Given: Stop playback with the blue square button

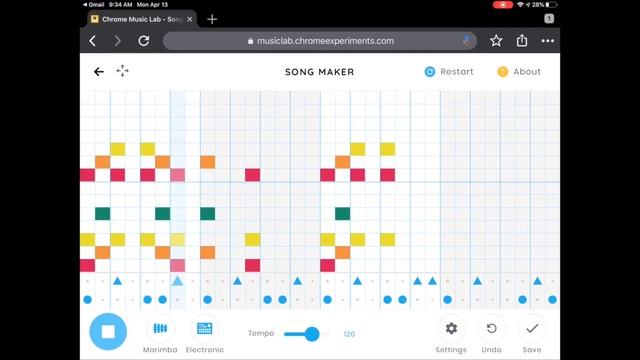Looking at the screenshot, I should [x=108, y=331].
